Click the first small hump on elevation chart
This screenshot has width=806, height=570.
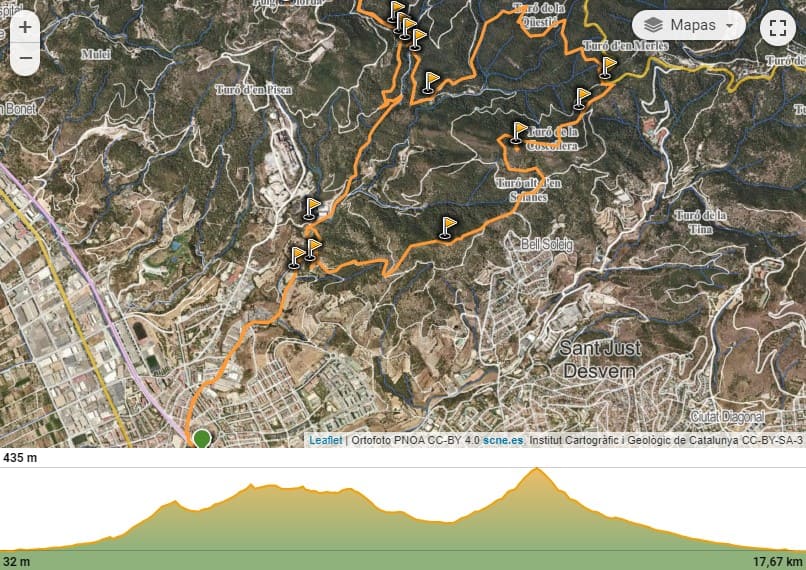point(174,503)
